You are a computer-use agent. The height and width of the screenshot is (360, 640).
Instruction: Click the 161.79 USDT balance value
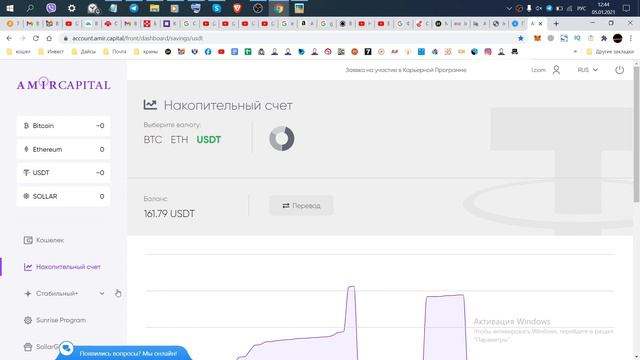pyautogui.click(x=169, y=213)
